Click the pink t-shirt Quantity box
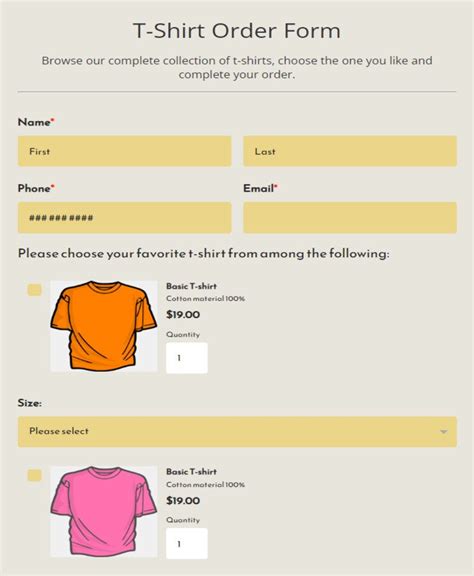The width and height of the screenshot is (474, 576). pyautogui.click(x=187, y=544)
